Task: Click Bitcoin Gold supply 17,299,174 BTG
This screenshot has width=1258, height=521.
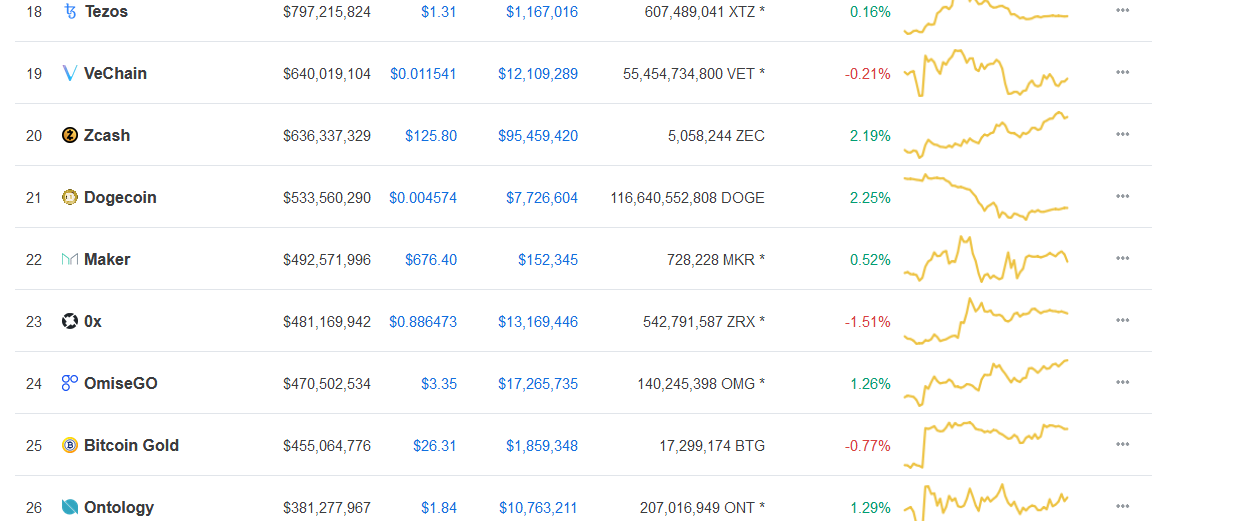Action: [712, 446]
